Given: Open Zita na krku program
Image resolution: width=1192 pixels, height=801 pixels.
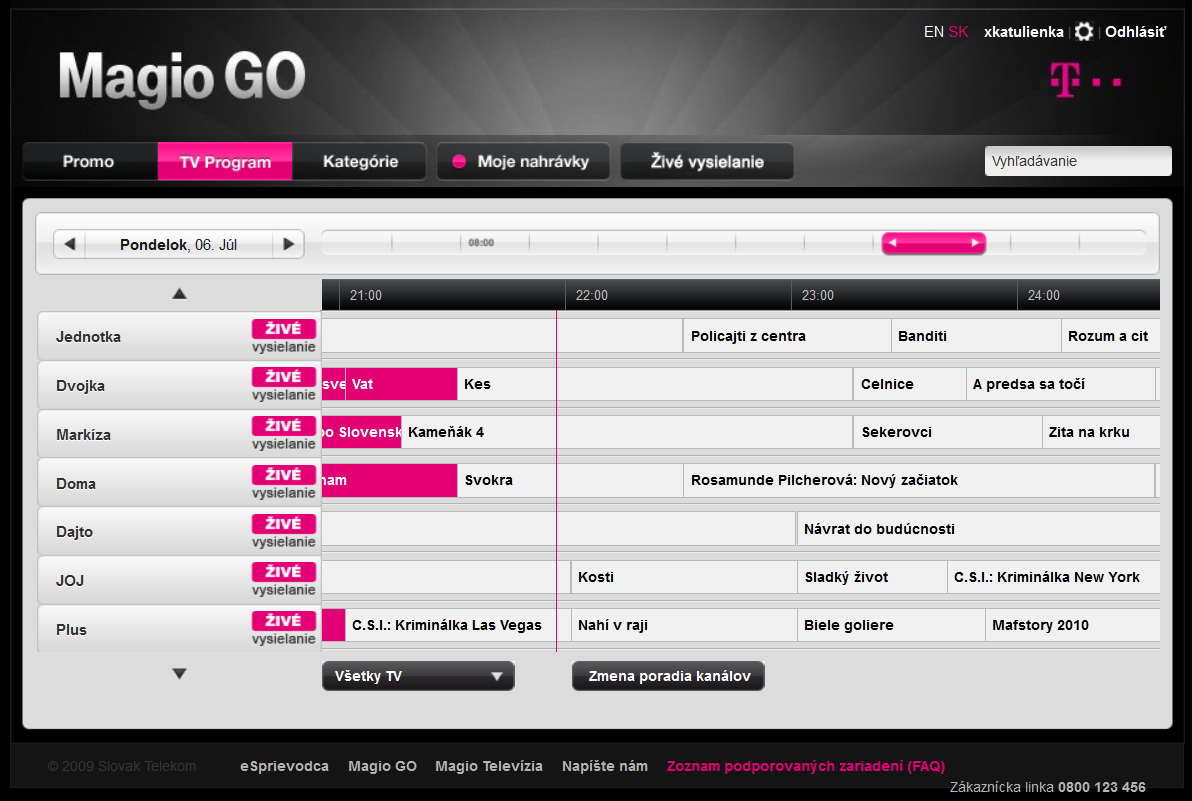Looking at the screenshot, I should click(x=1102, y=432).
